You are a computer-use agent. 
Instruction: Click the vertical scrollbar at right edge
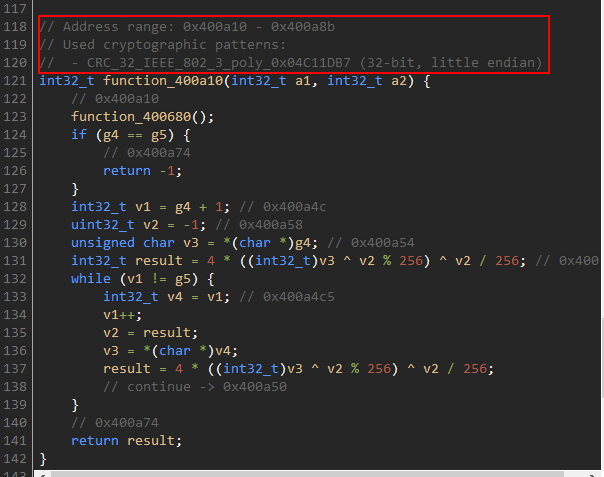pyautogui.click(x=602, y=358)
